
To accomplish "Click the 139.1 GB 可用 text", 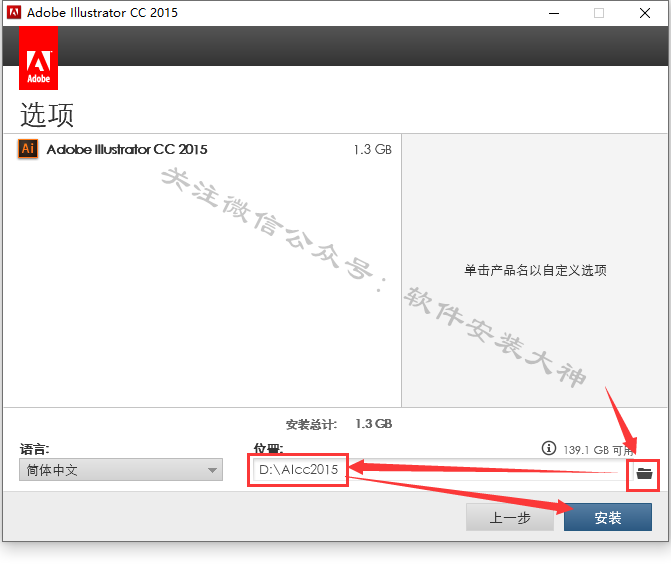I will click(x=598, y=450).
